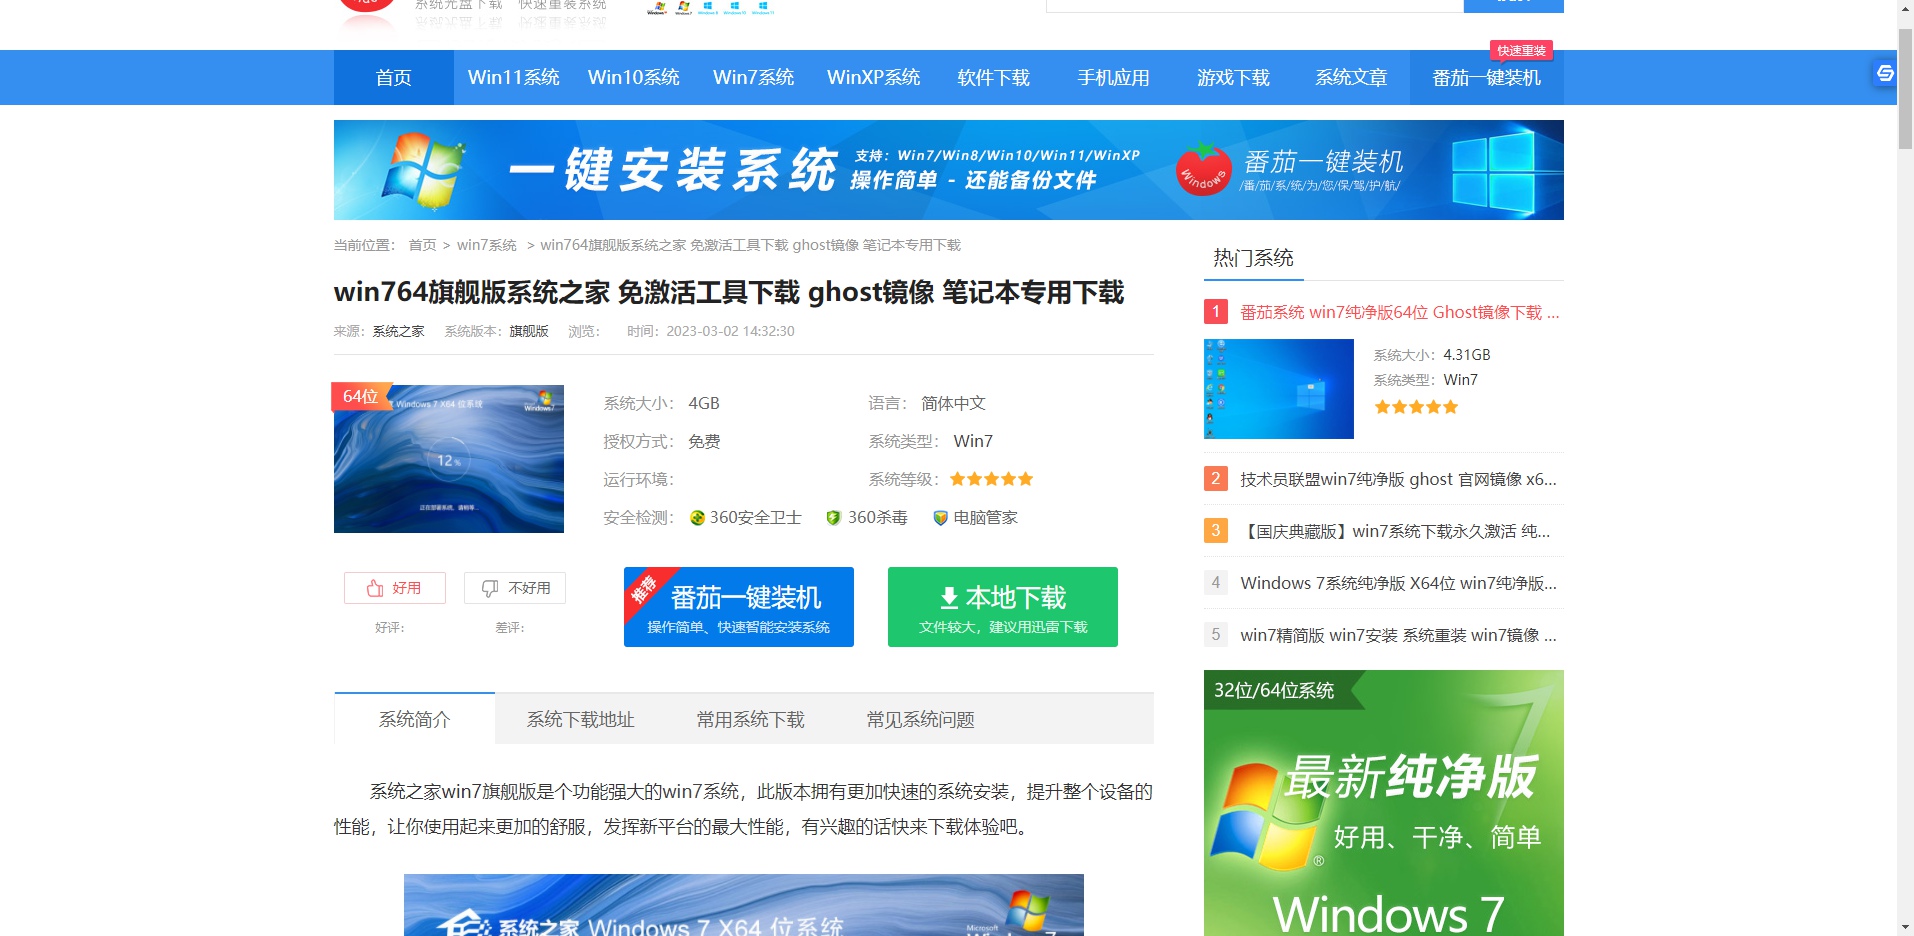
Task: Click the green 本地下载 button
Action: [1003, 607]
